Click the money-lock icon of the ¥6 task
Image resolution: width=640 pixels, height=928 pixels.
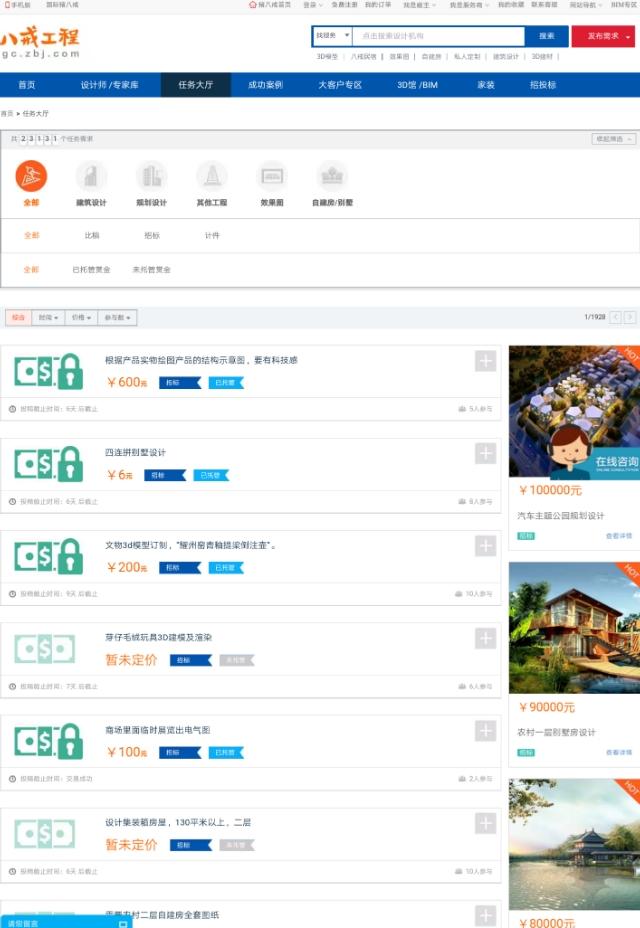(x=49, y=463)
